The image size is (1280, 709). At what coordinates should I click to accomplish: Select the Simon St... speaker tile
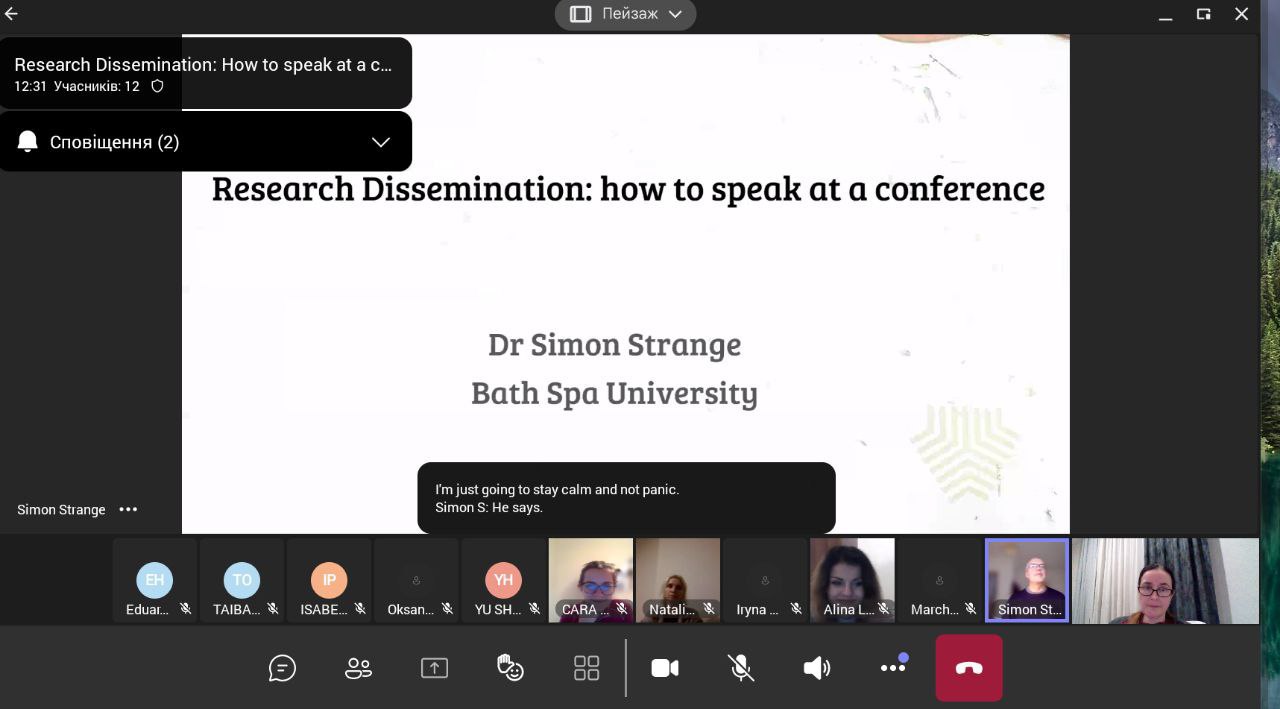(1027, 581)
